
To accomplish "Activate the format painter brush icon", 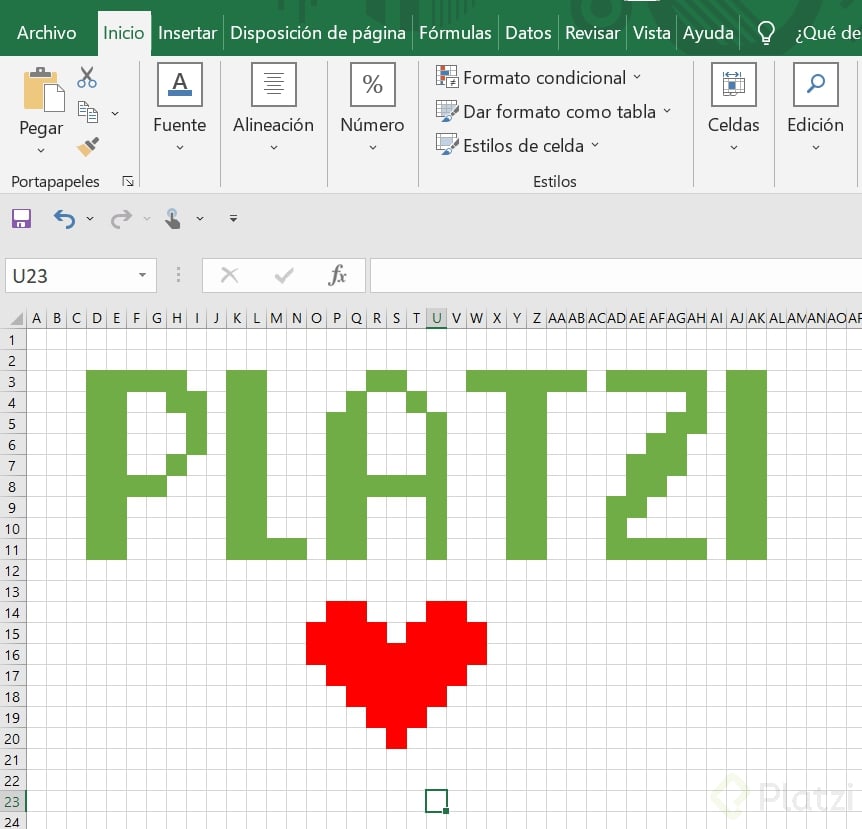I will click(88, 147).
